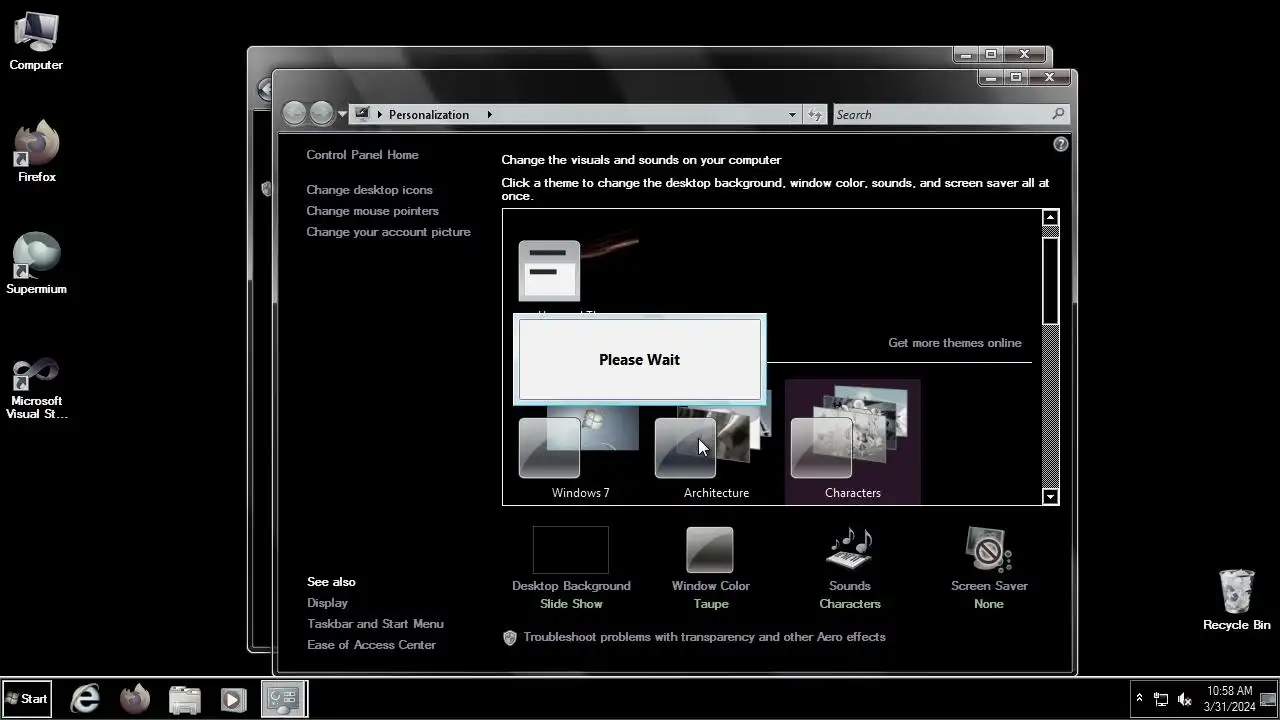Open the media player taskbar icon
Image resolution: width=1280 pixels, height=720 pixels.
[x=233, y=699]
